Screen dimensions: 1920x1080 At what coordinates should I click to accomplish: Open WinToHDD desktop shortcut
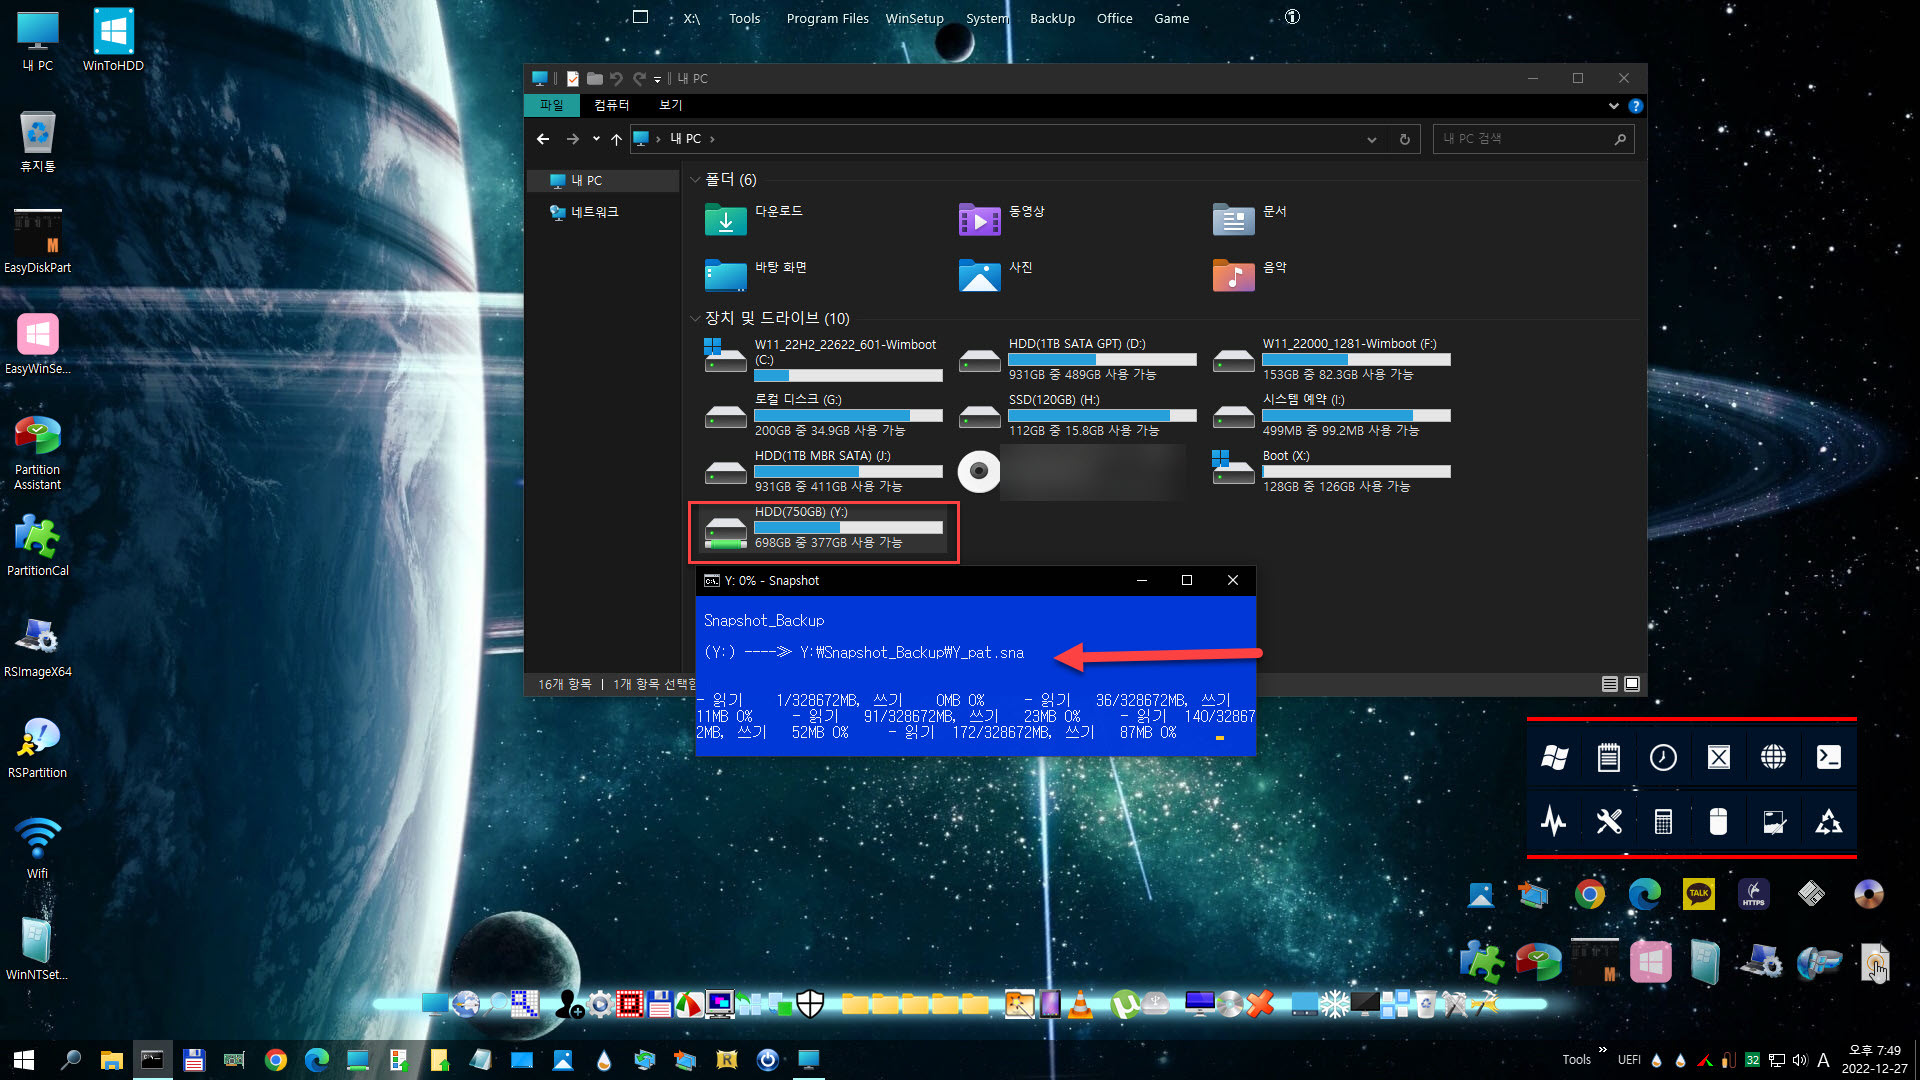point(113,41)
